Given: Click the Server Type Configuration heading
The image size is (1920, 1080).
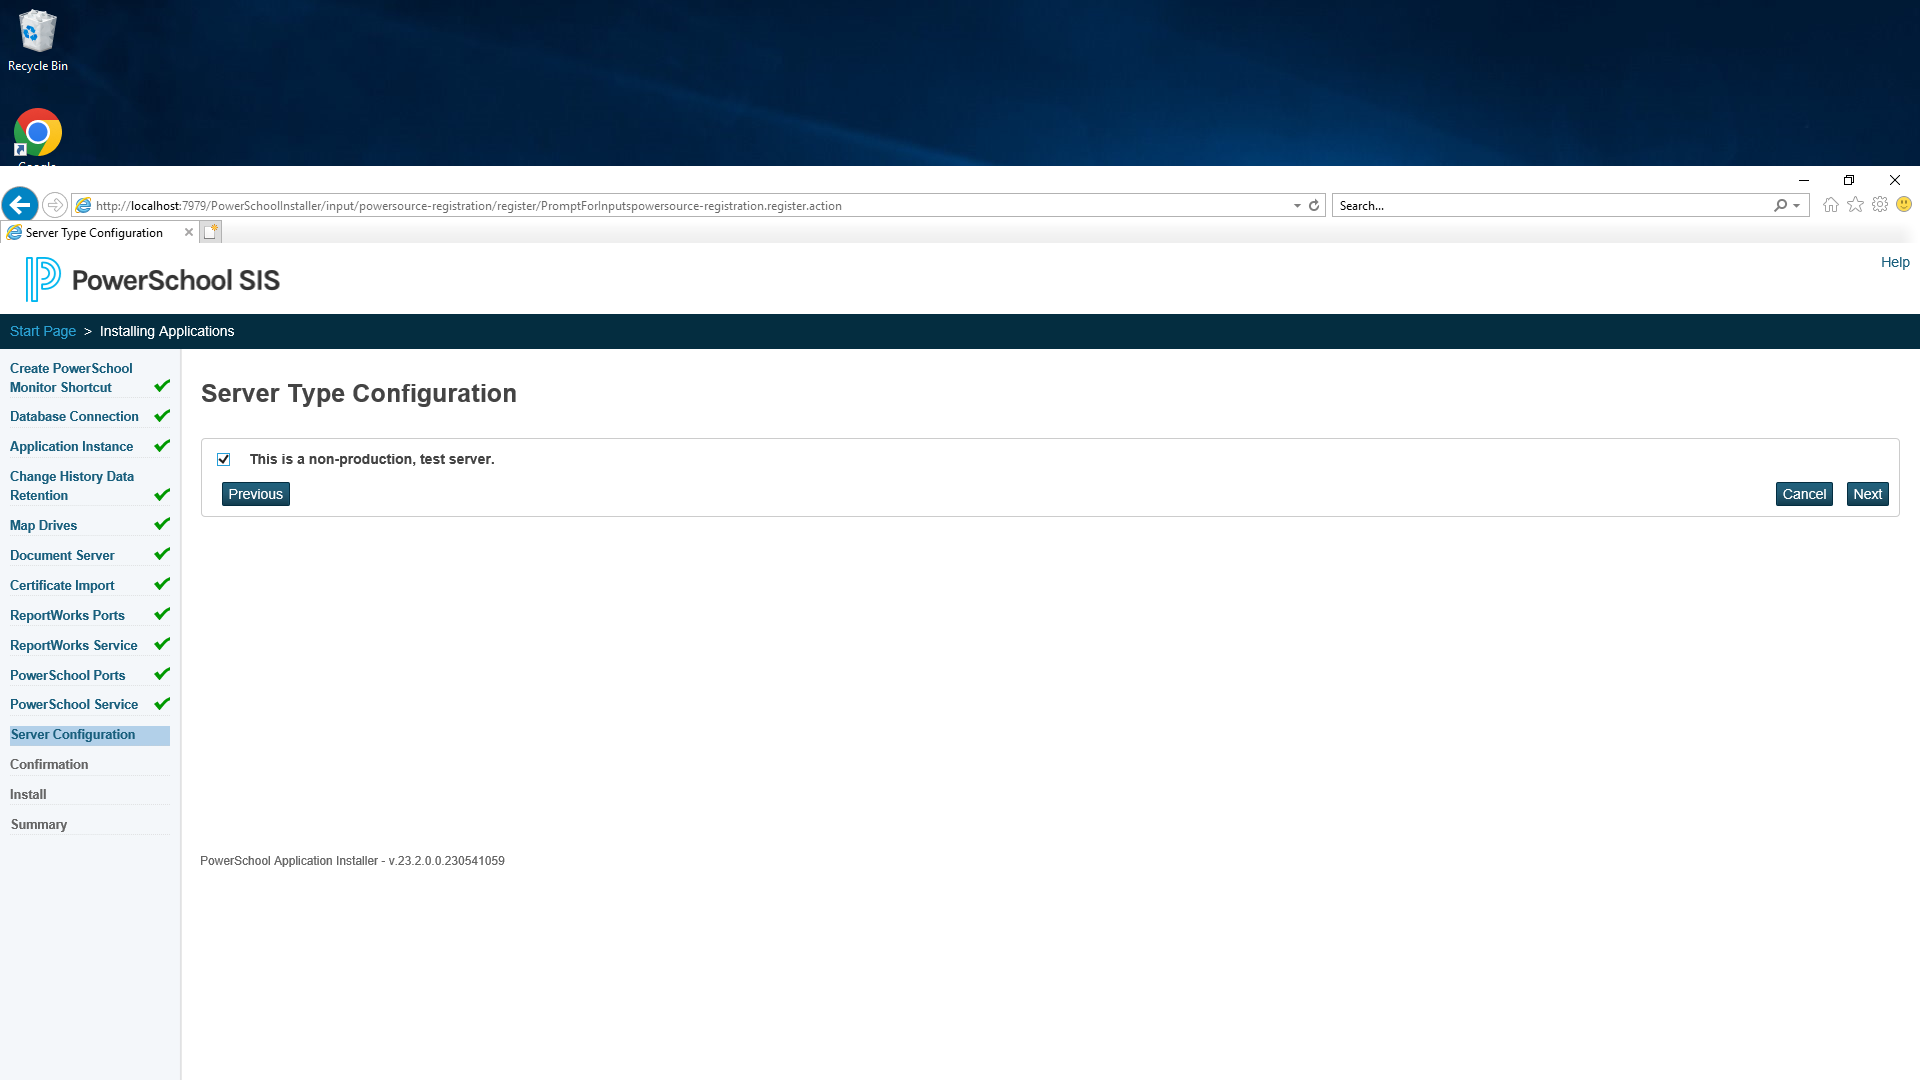Looking at the screenshot, I should point(358,393).
